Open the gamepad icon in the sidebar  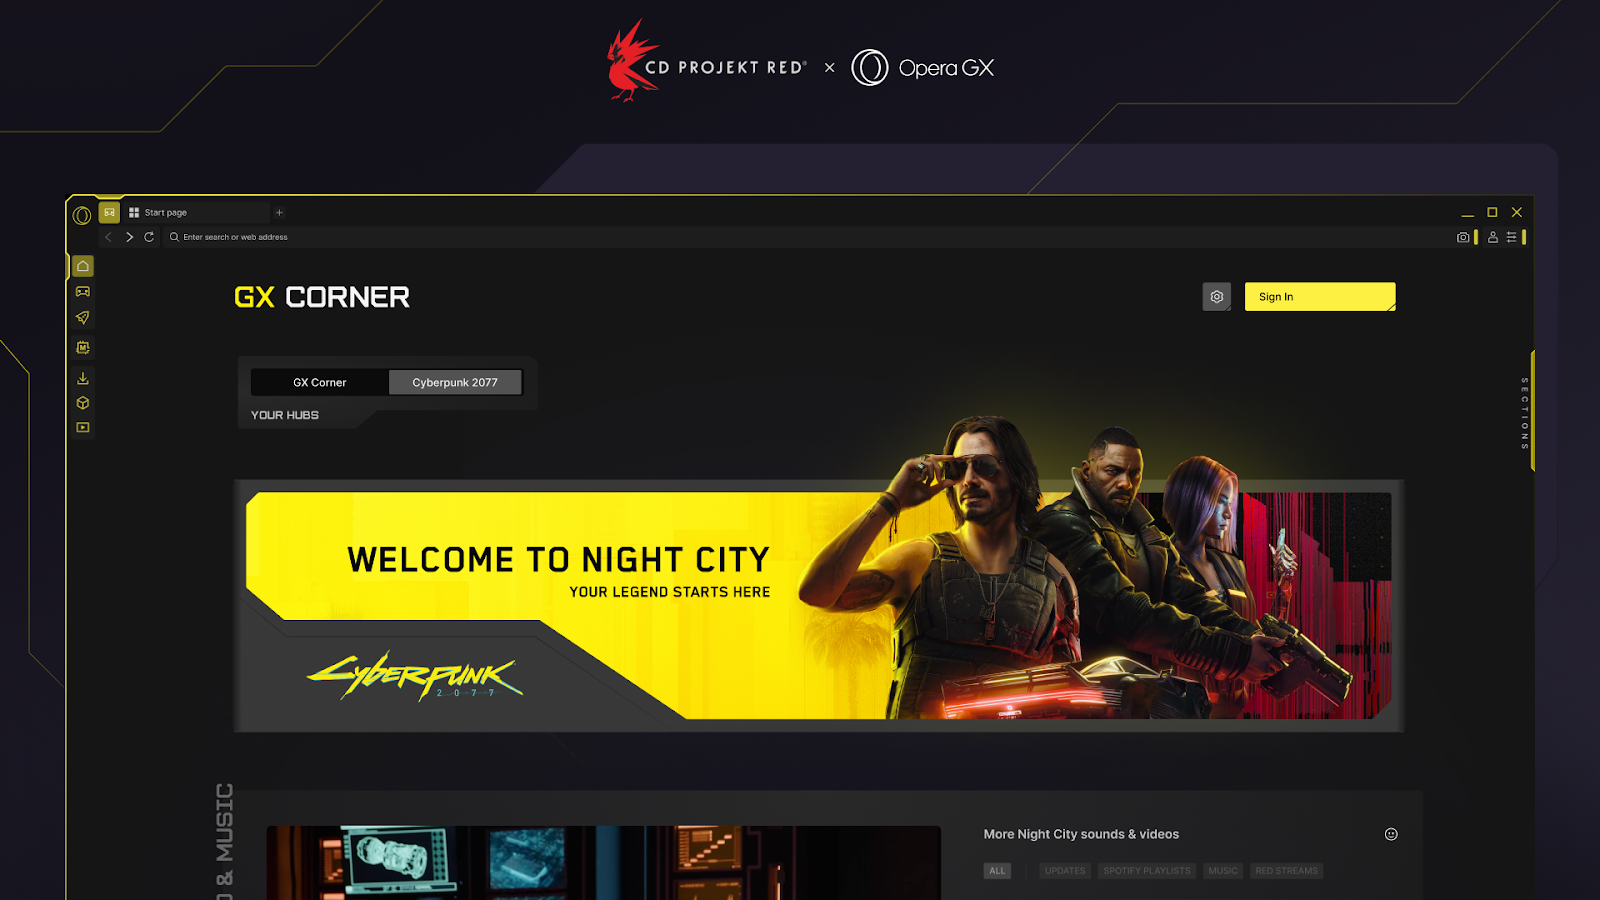click(x=83, y=292)
